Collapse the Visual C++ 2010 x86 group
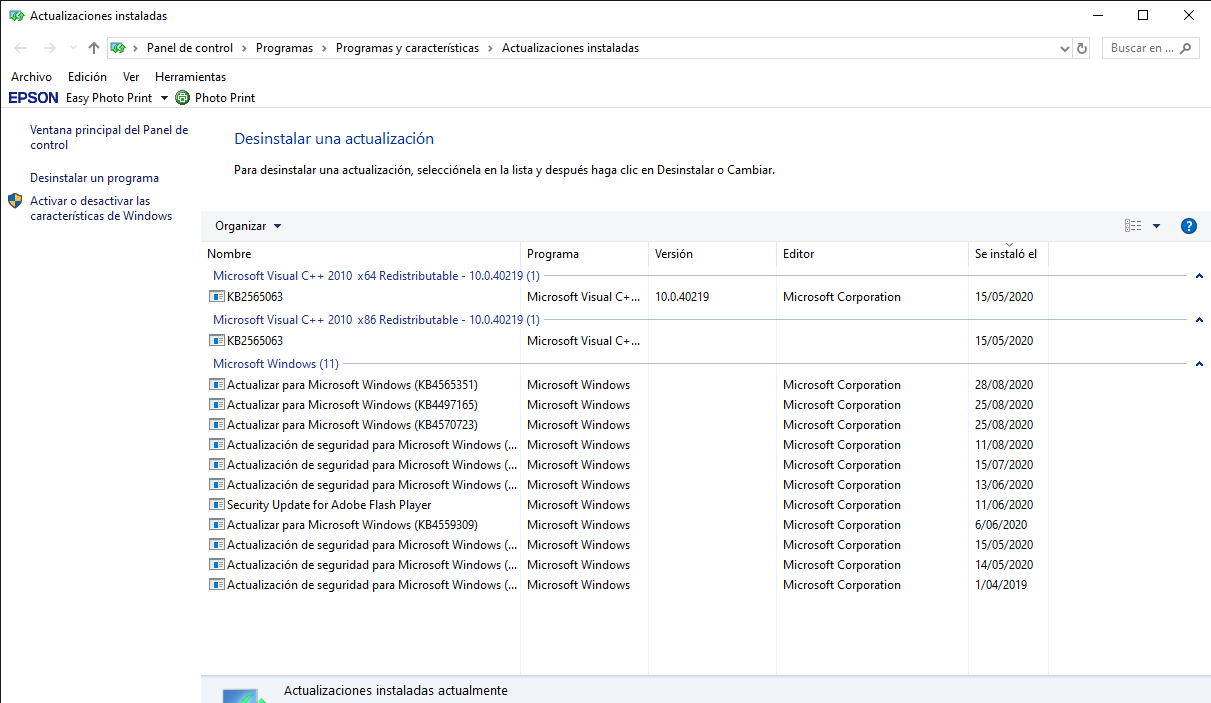 [1199, 320]
